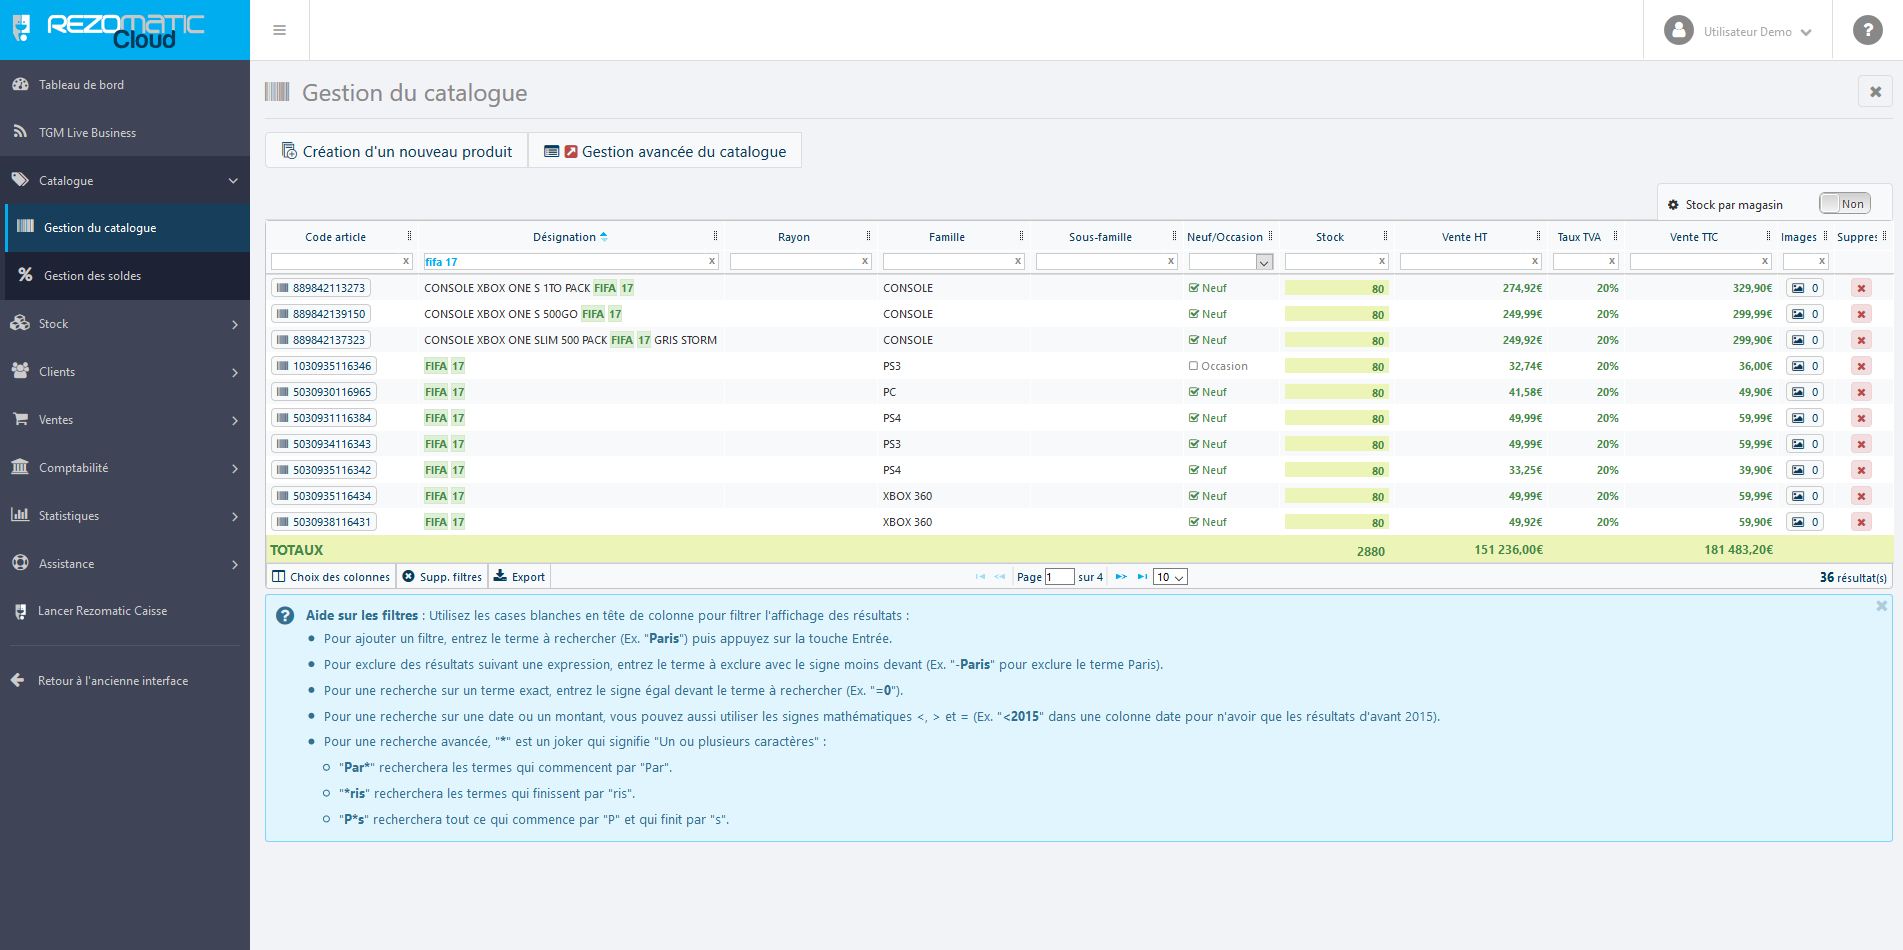This screenshot has height=950, width=1903.
Task: Toggle the hamburger sidebar menu
Action: click(x=279, y=30)
